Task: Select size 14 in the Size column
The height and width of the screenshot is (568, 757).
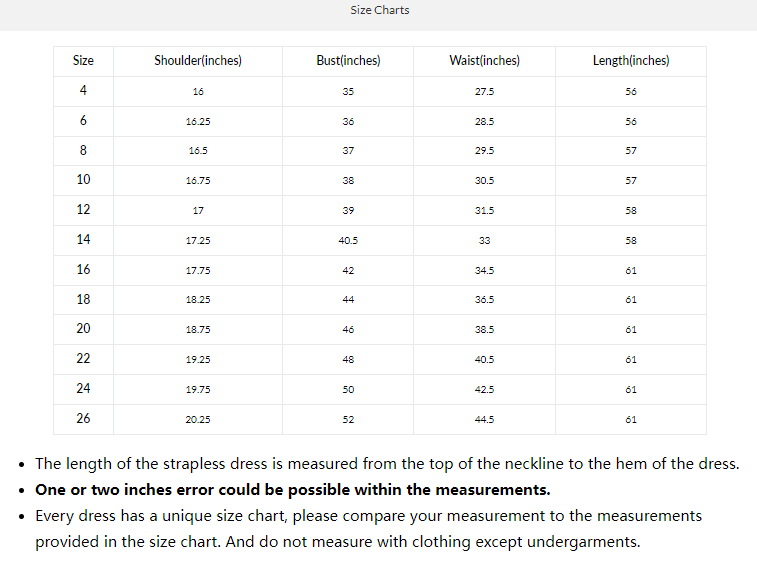Action: pyautogui.click(x=83, y=240)
